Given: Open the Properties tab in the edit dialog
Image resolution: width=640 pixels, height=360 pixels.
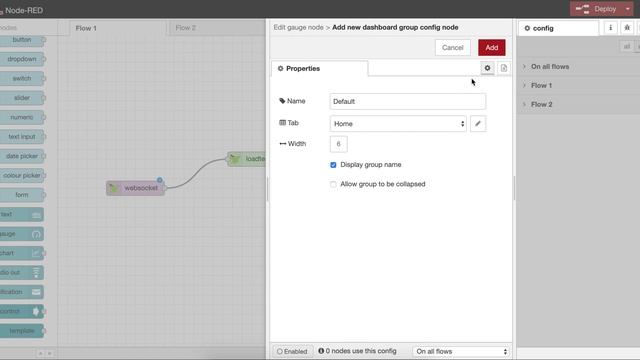Looking at the screenshot, I should (x=320, y=69).
